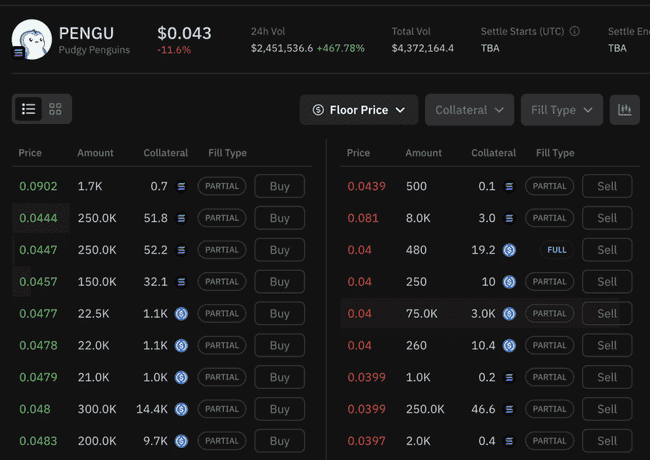
Task: Open the chart view icon button
Action: coord(624,110)
